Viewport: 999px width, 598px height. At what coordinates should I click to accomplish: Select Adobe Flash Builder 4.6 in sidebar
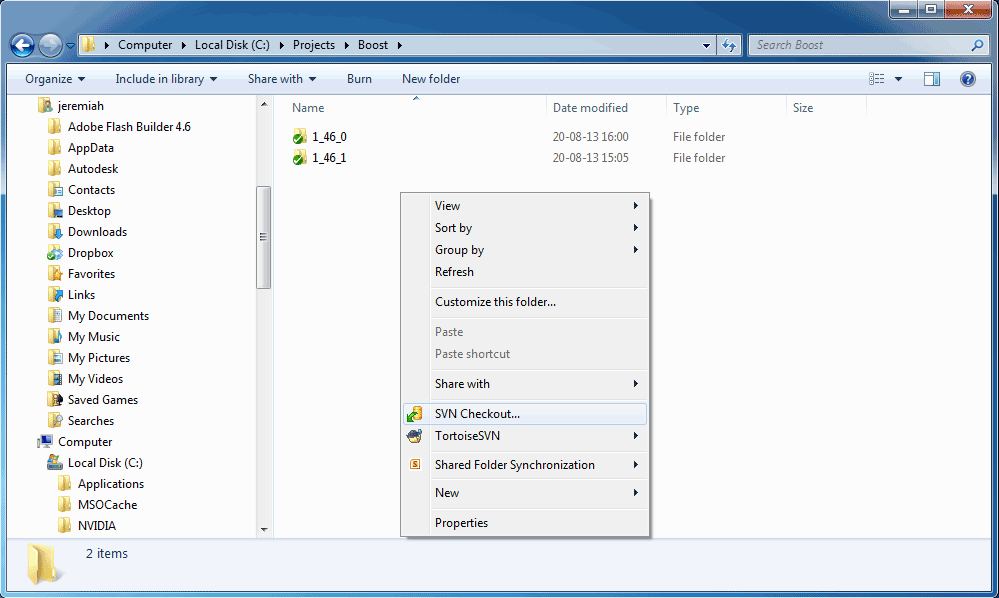[129, 127]
